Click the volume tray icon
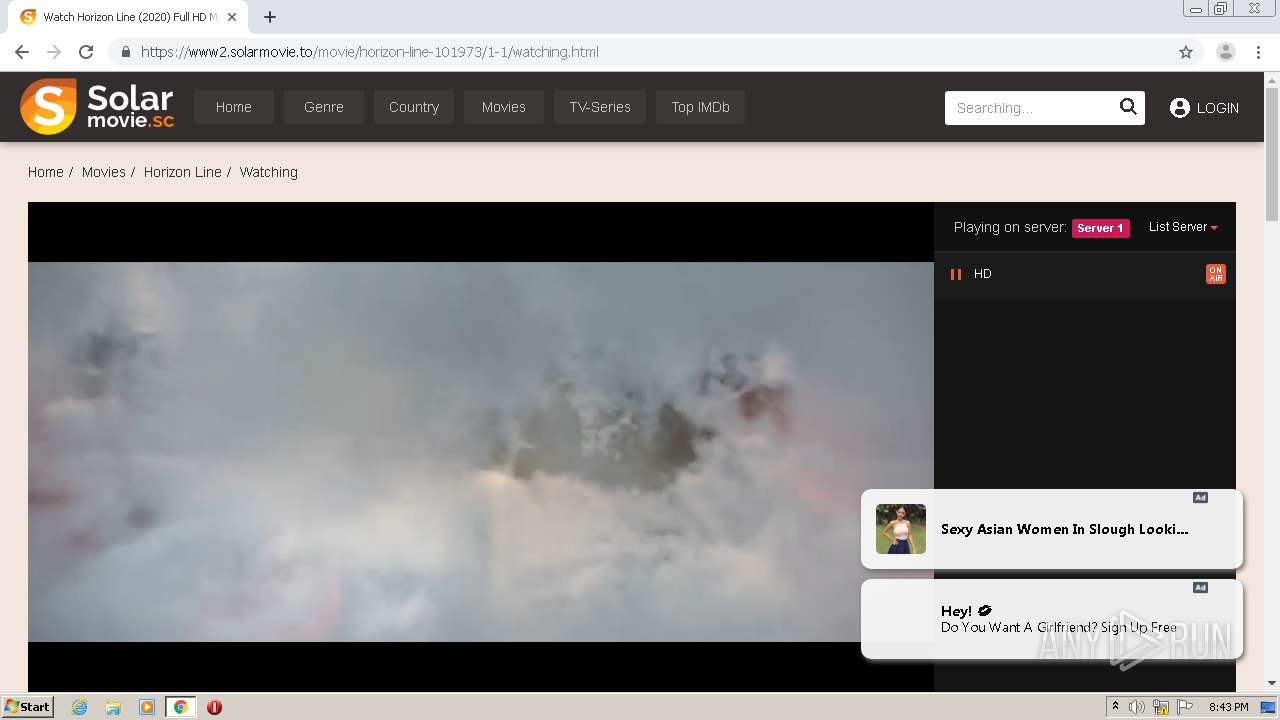The image size is (1280, 720). tap(1137, 707)
